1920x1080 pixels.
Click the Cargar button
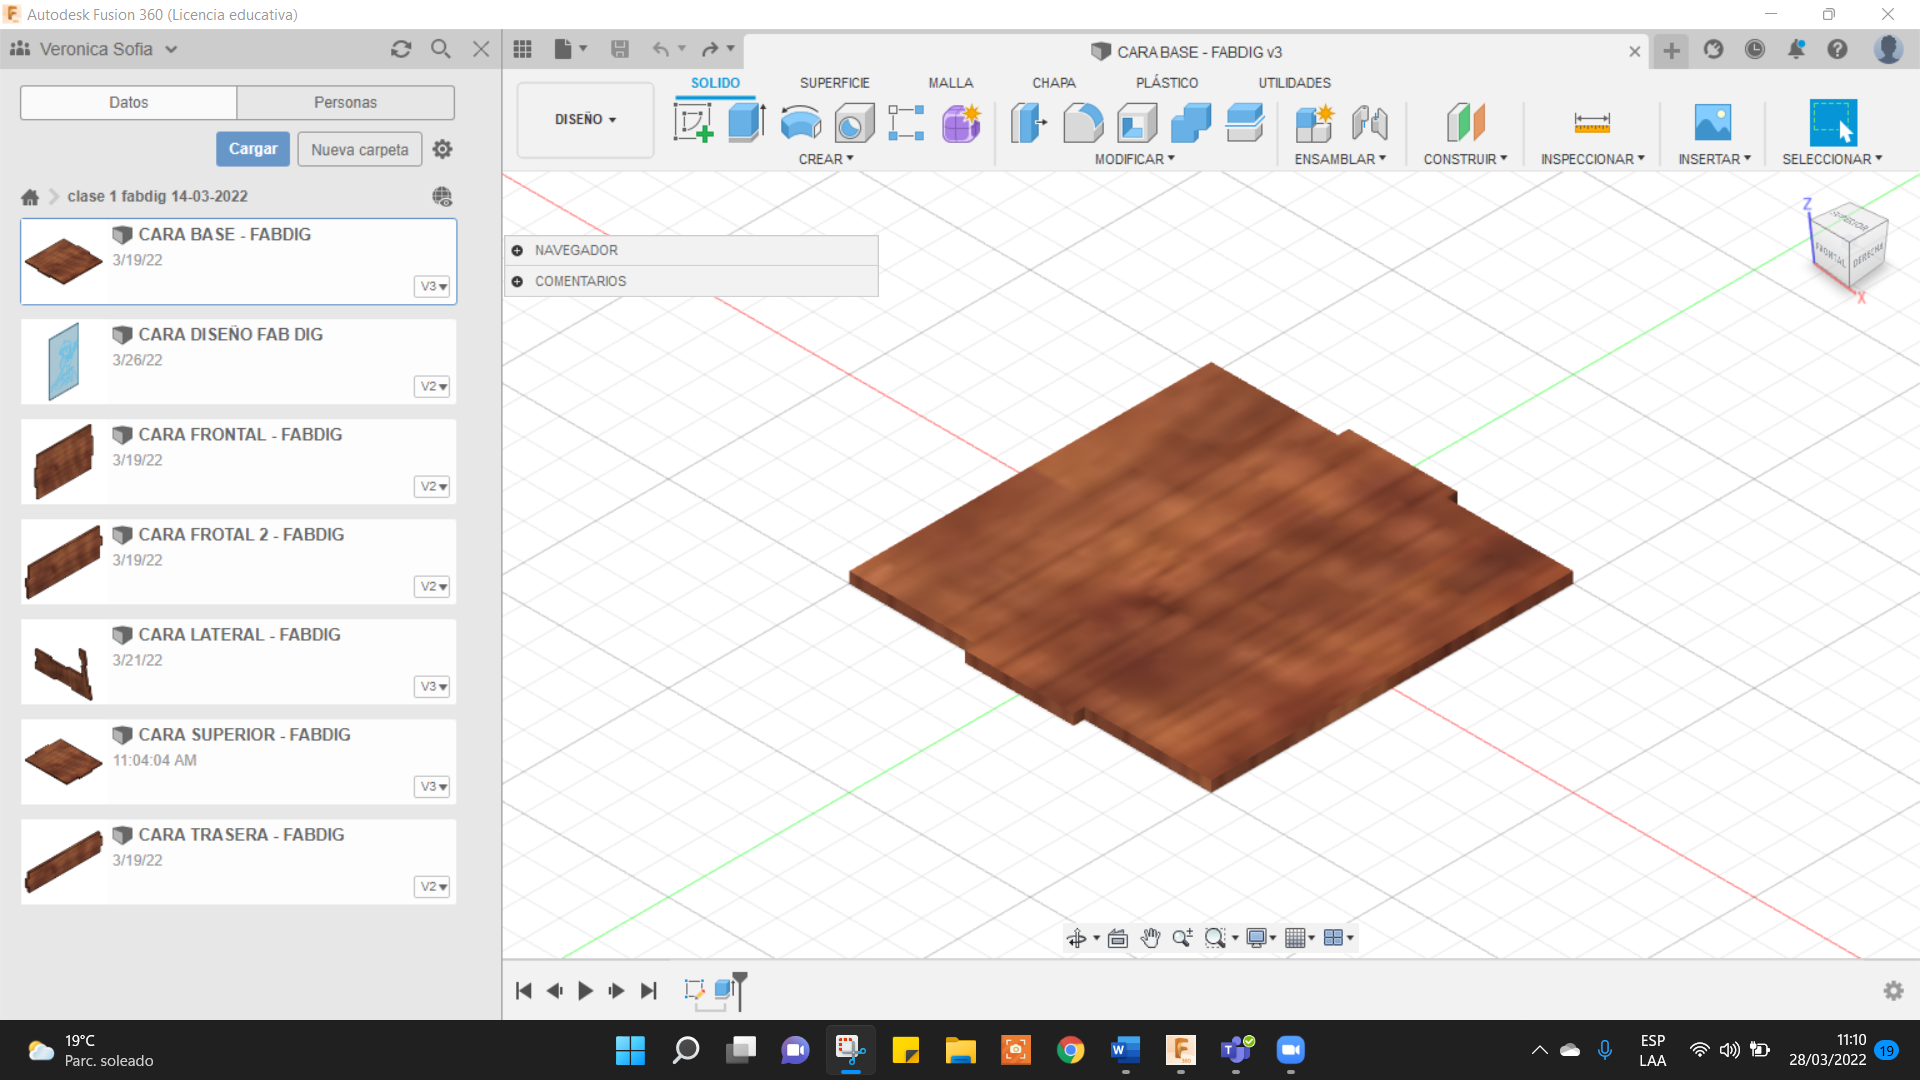click(x=253, y=149)
